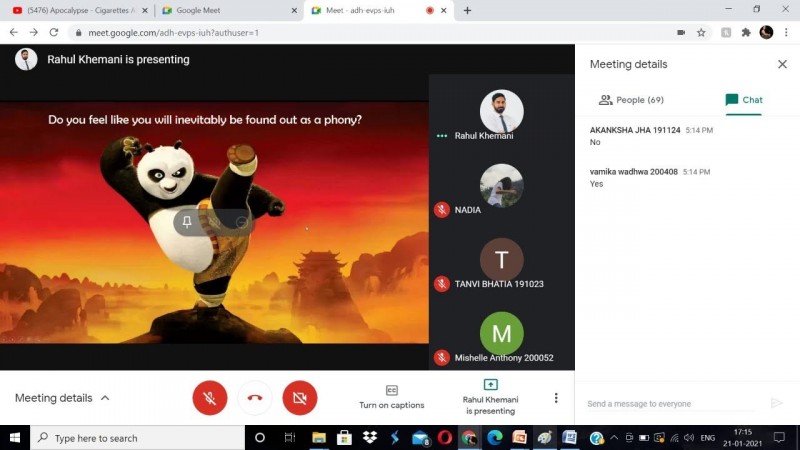Screen dimensions: 800x450
Task: Open the Mail app on the taskbar
Action: [420, 438]
